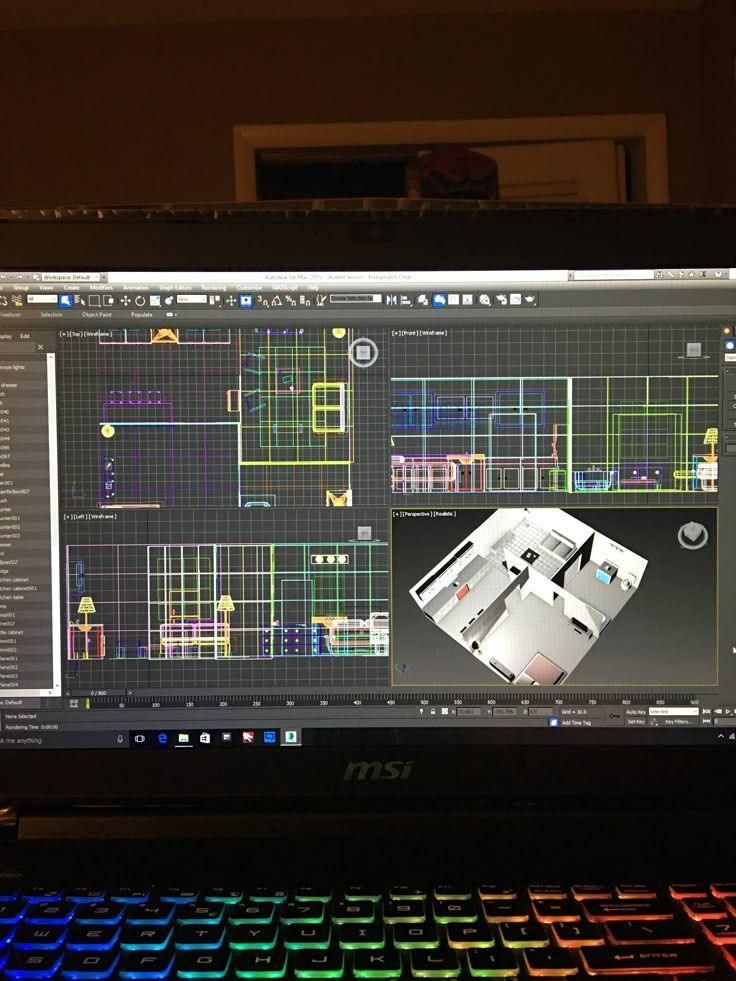Click the Perspective viewport ViewCube
This screenshot has width=736, height=981.
pyautogui.click(x=692, y=536)
